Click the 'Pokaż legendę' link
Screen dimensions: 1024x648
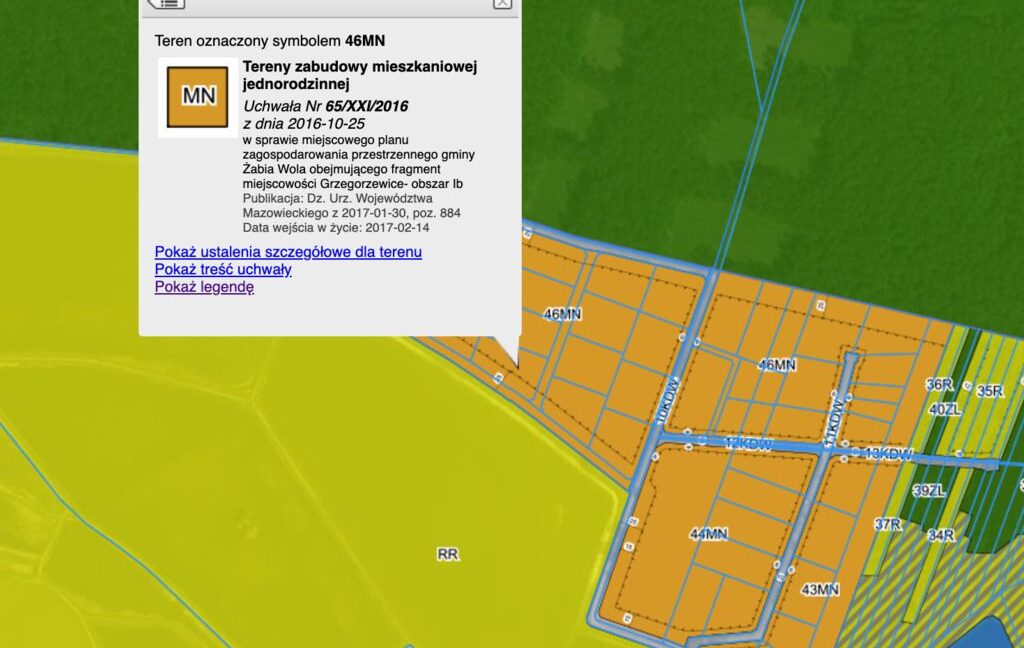(x=204, y=287)
